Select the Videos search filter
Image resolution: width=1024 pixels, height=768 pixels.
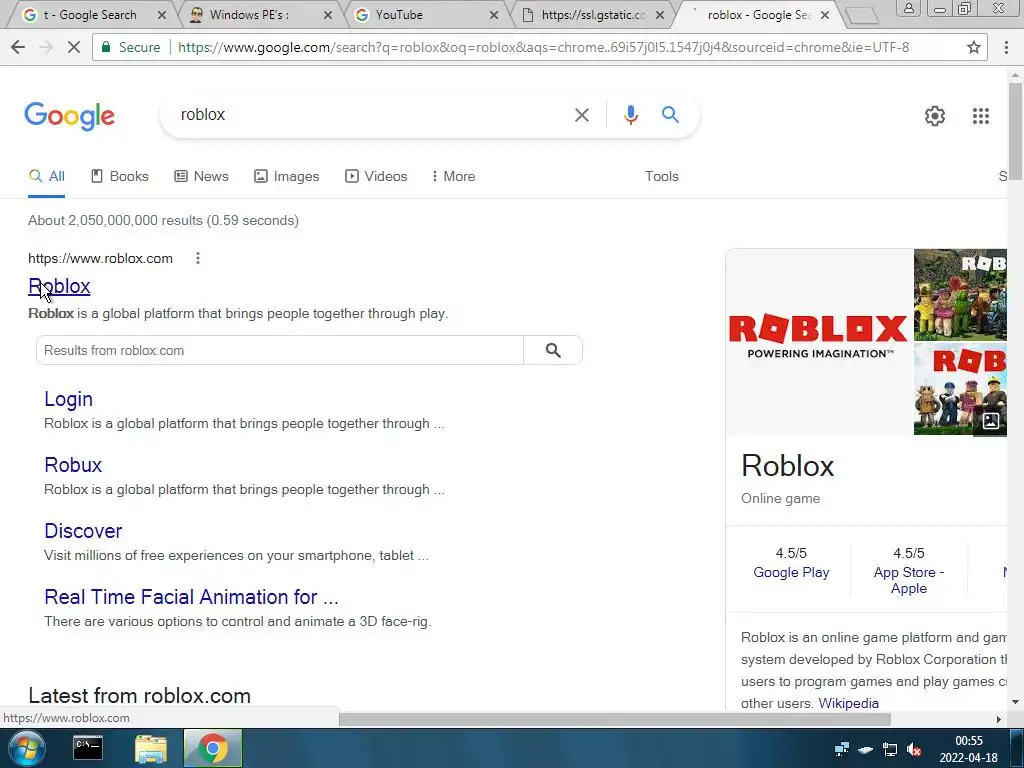tap(376, 176)
